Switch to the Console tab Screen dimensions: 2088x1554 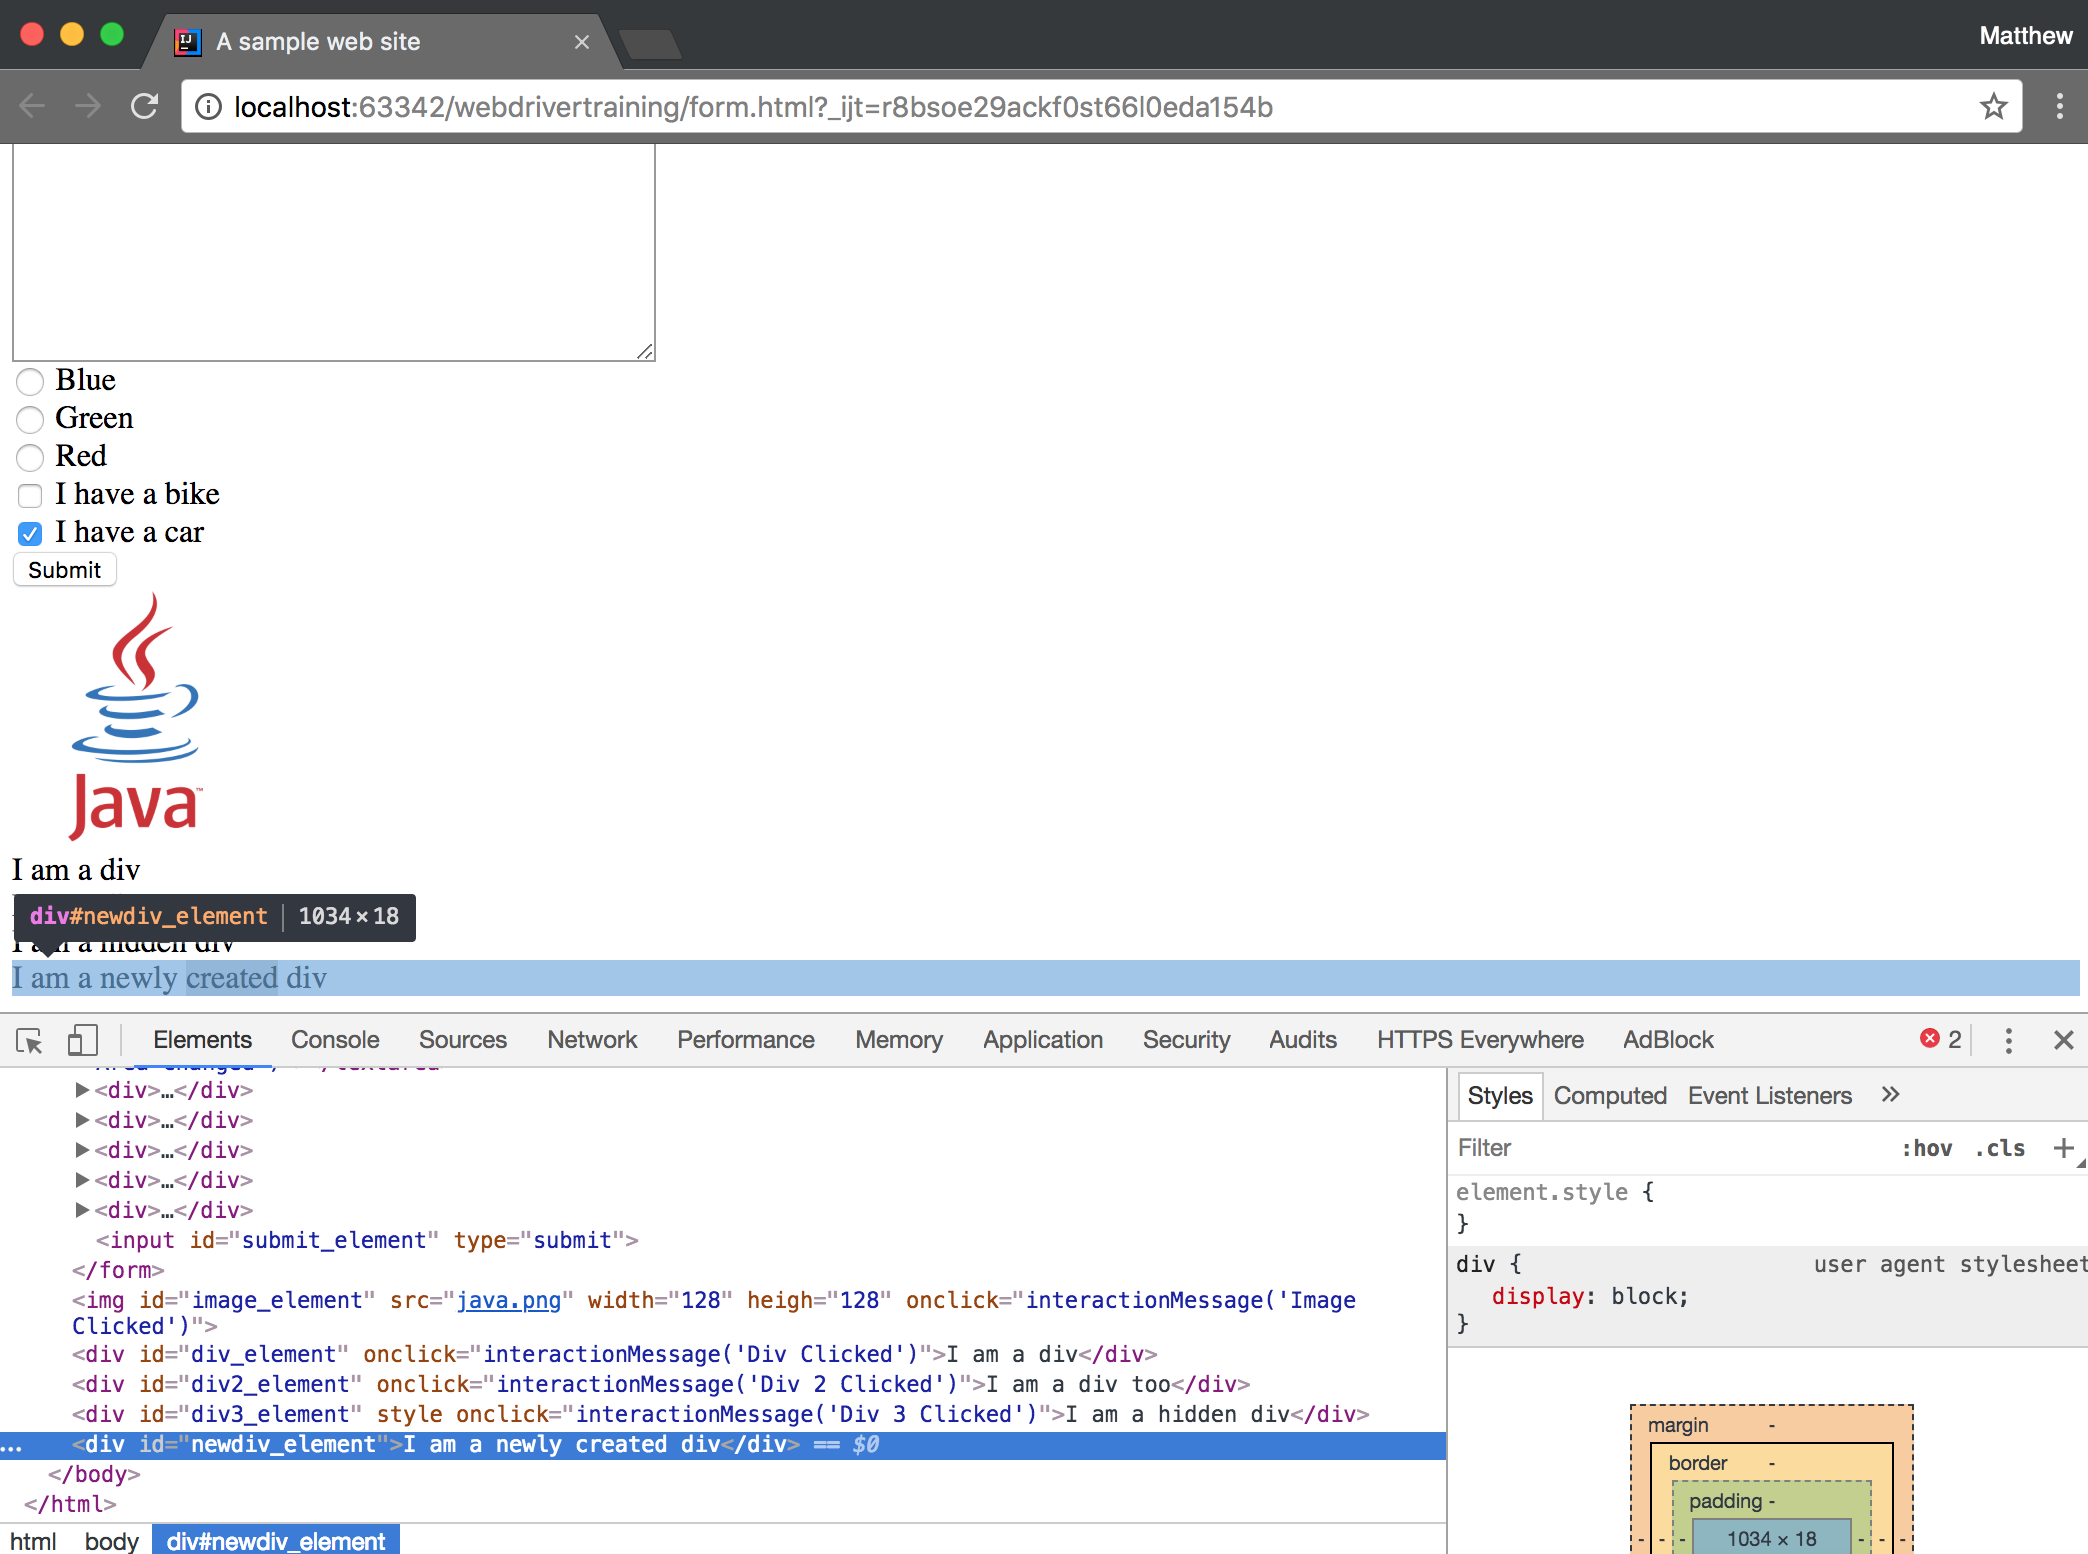pyautogui.click(x=335, y=1040)
